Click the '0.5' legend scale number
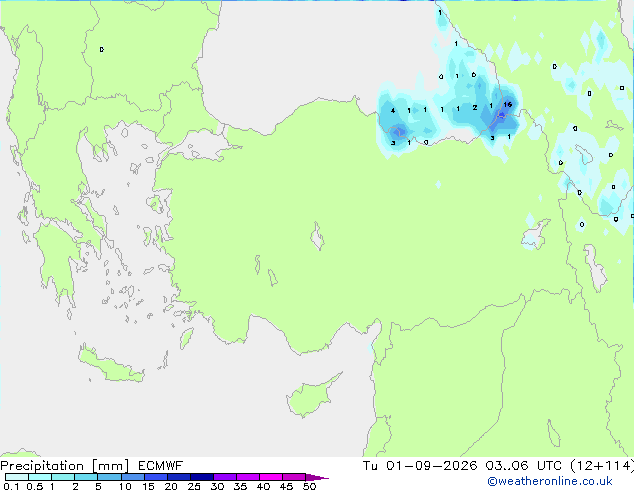This screenshot has height=490, width=634. click(35, 486)
